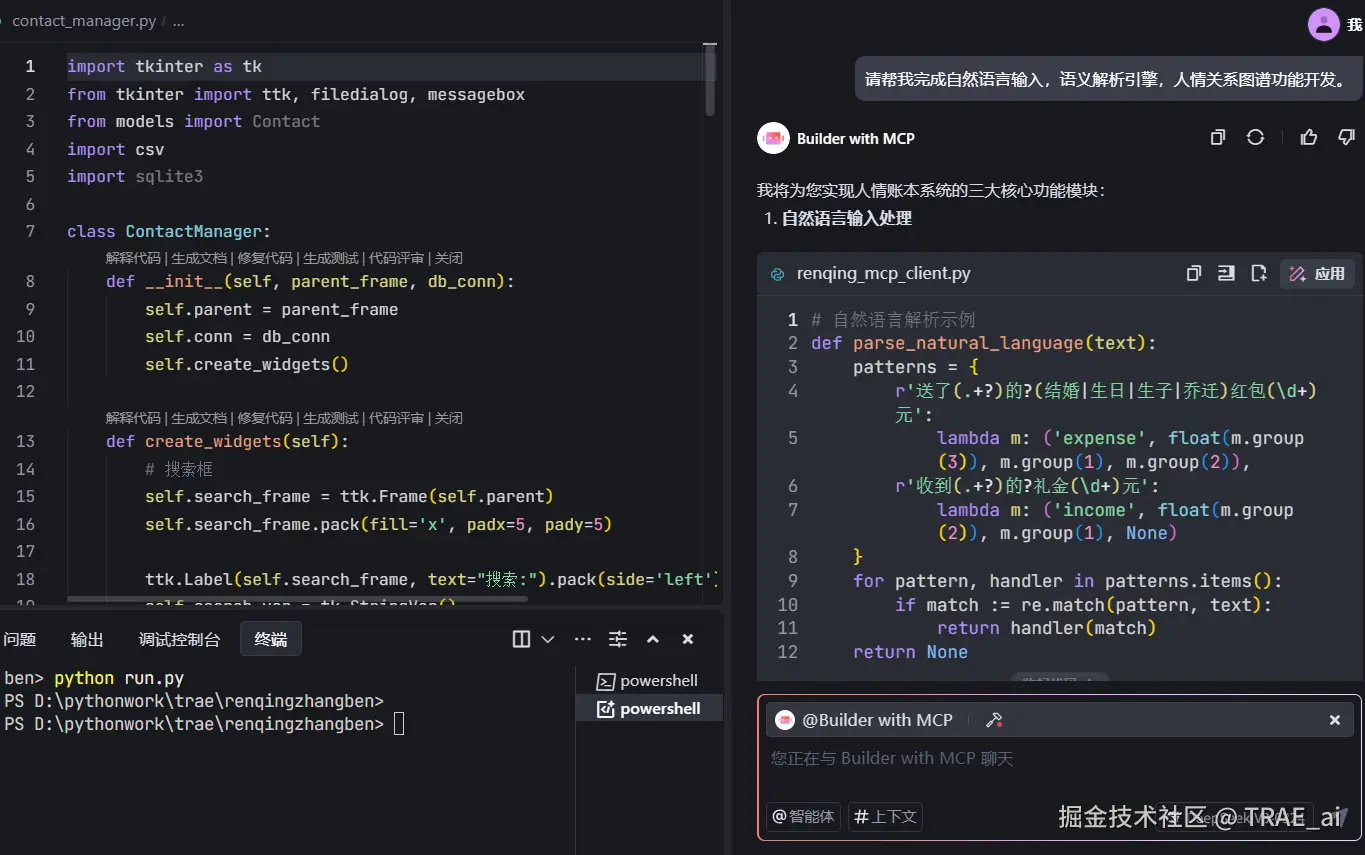Switch to the 输出 tab

pyautogui.click(x=87, y=640)
